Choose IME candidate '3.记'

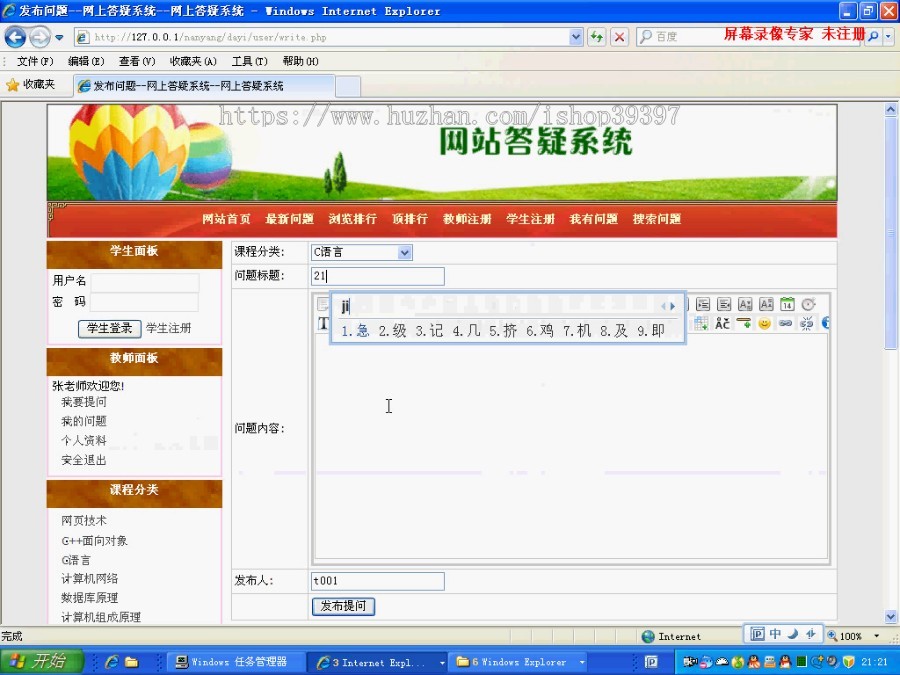click(x=429, y=331)
